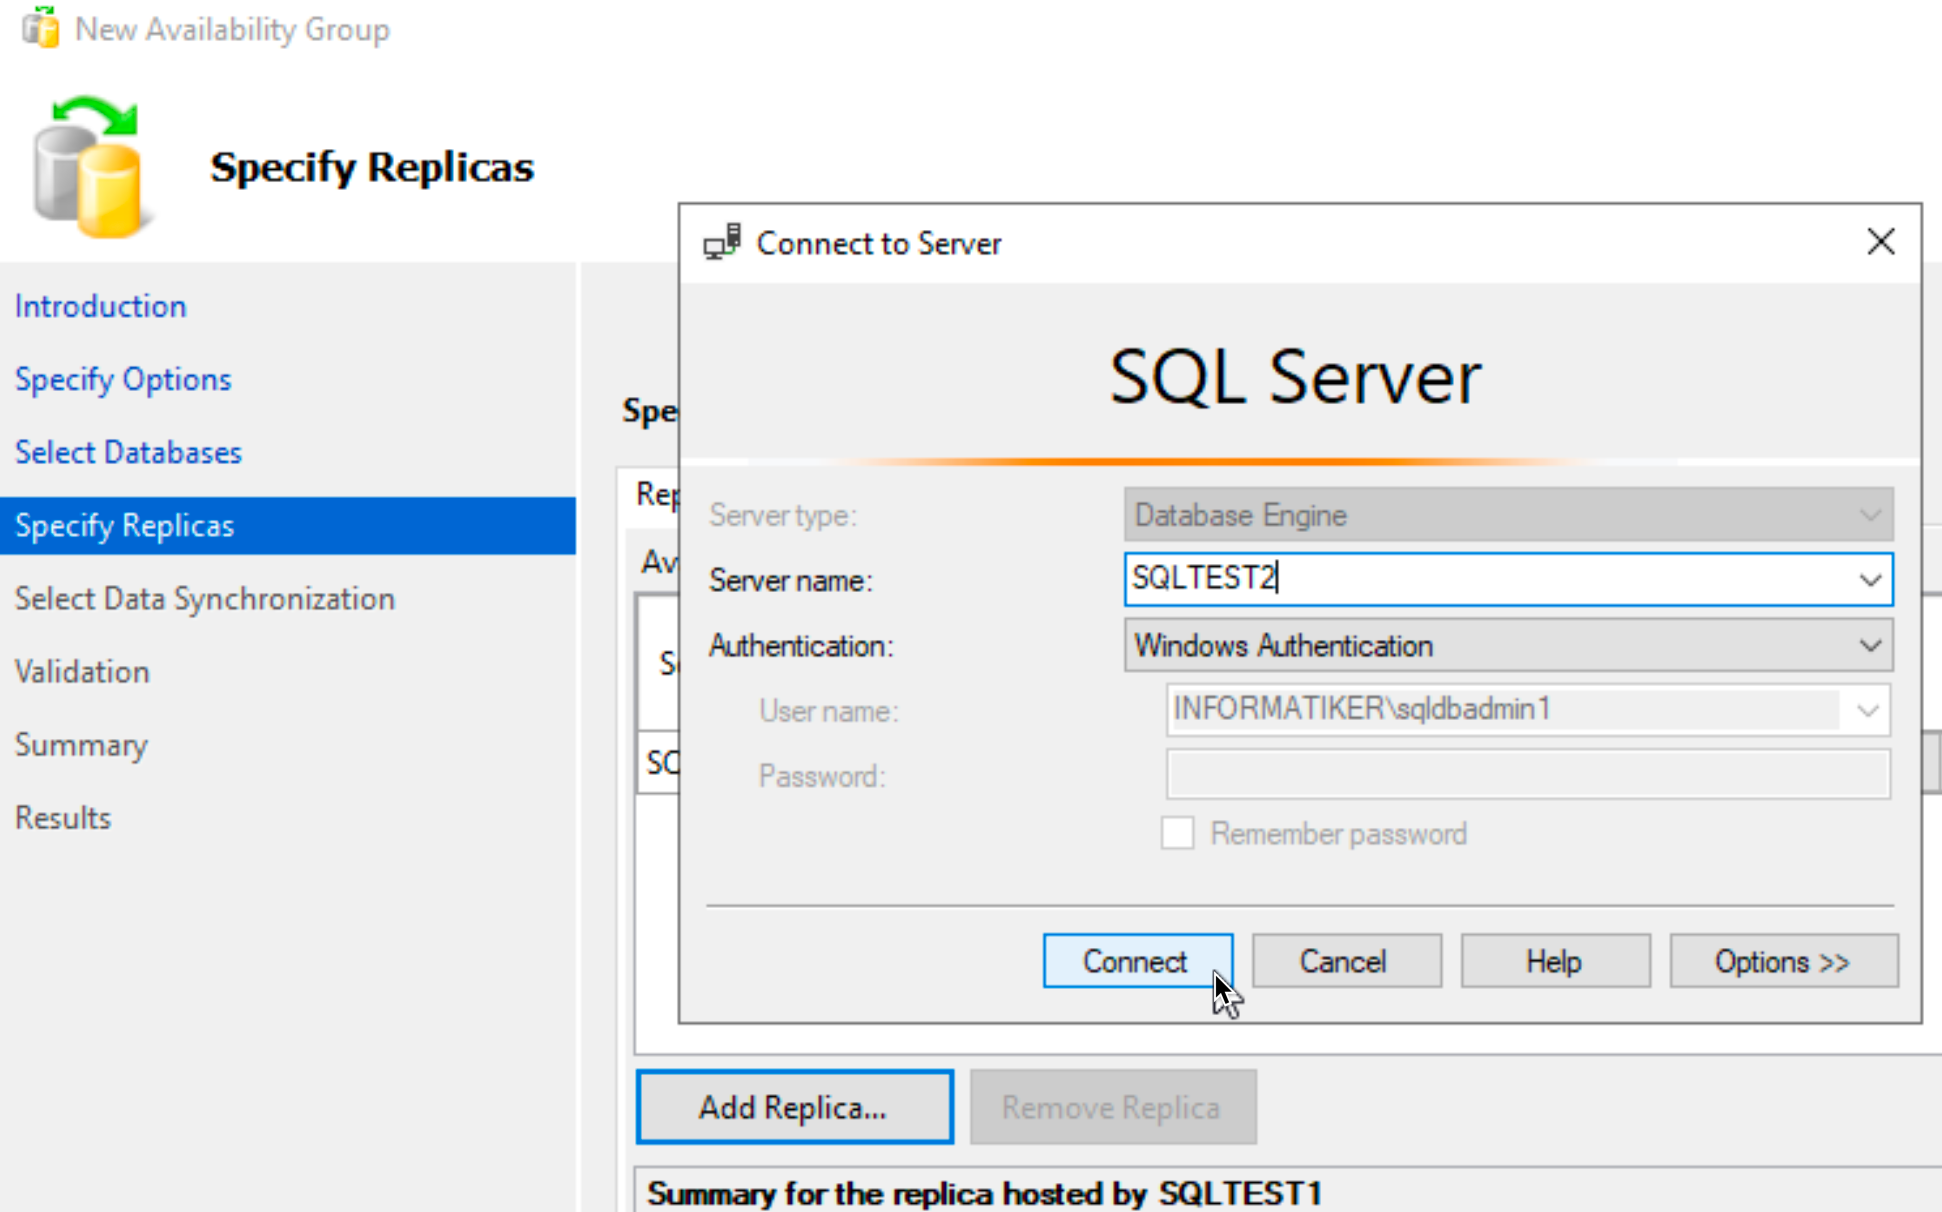Click the Connect button

click(1137, 961)
